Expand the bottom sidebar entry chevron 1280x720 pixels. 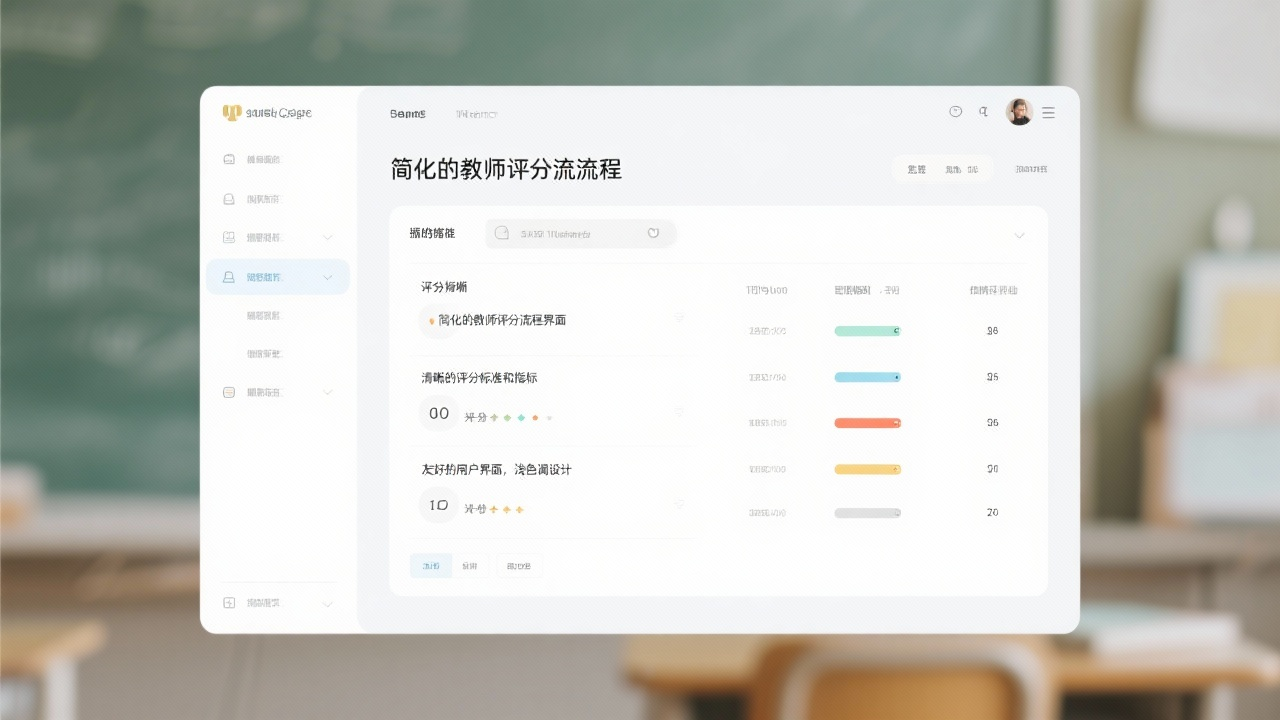(x=328, y=603)
